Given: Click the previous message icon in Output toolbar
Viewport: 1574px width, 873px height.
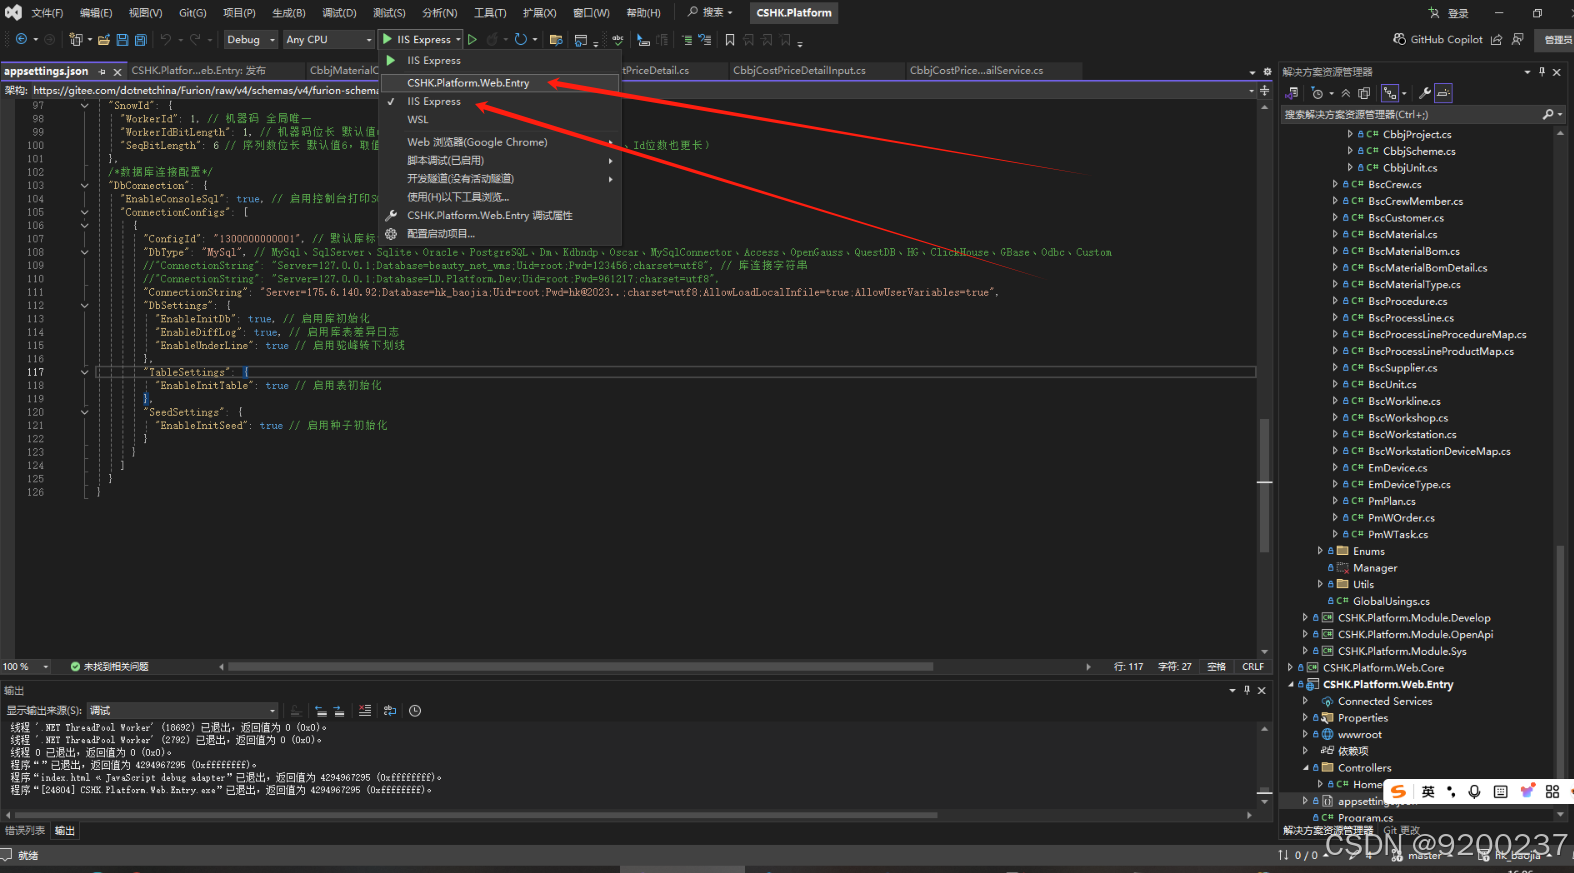Looking at the screenshot, I should (321, 711).
